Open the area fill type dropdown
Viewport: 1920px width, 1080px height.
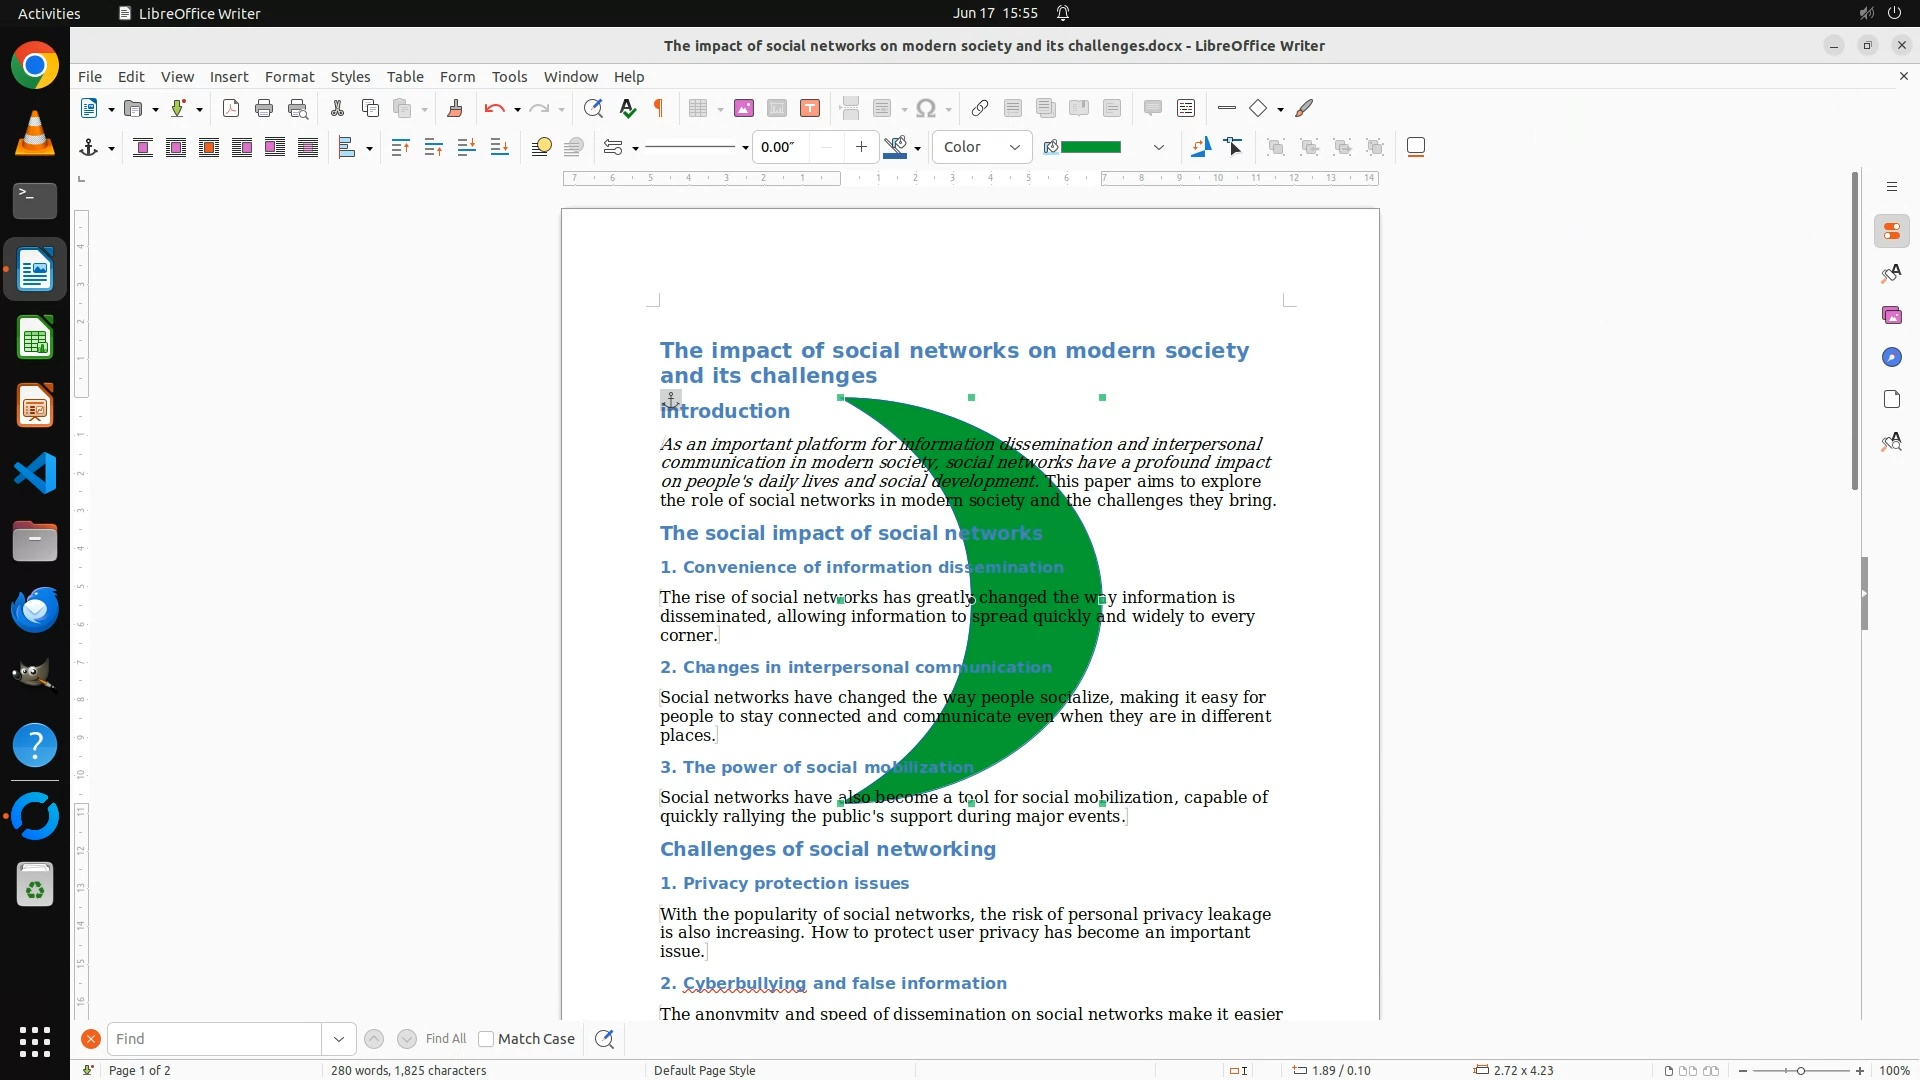click(x=982, y=148)
